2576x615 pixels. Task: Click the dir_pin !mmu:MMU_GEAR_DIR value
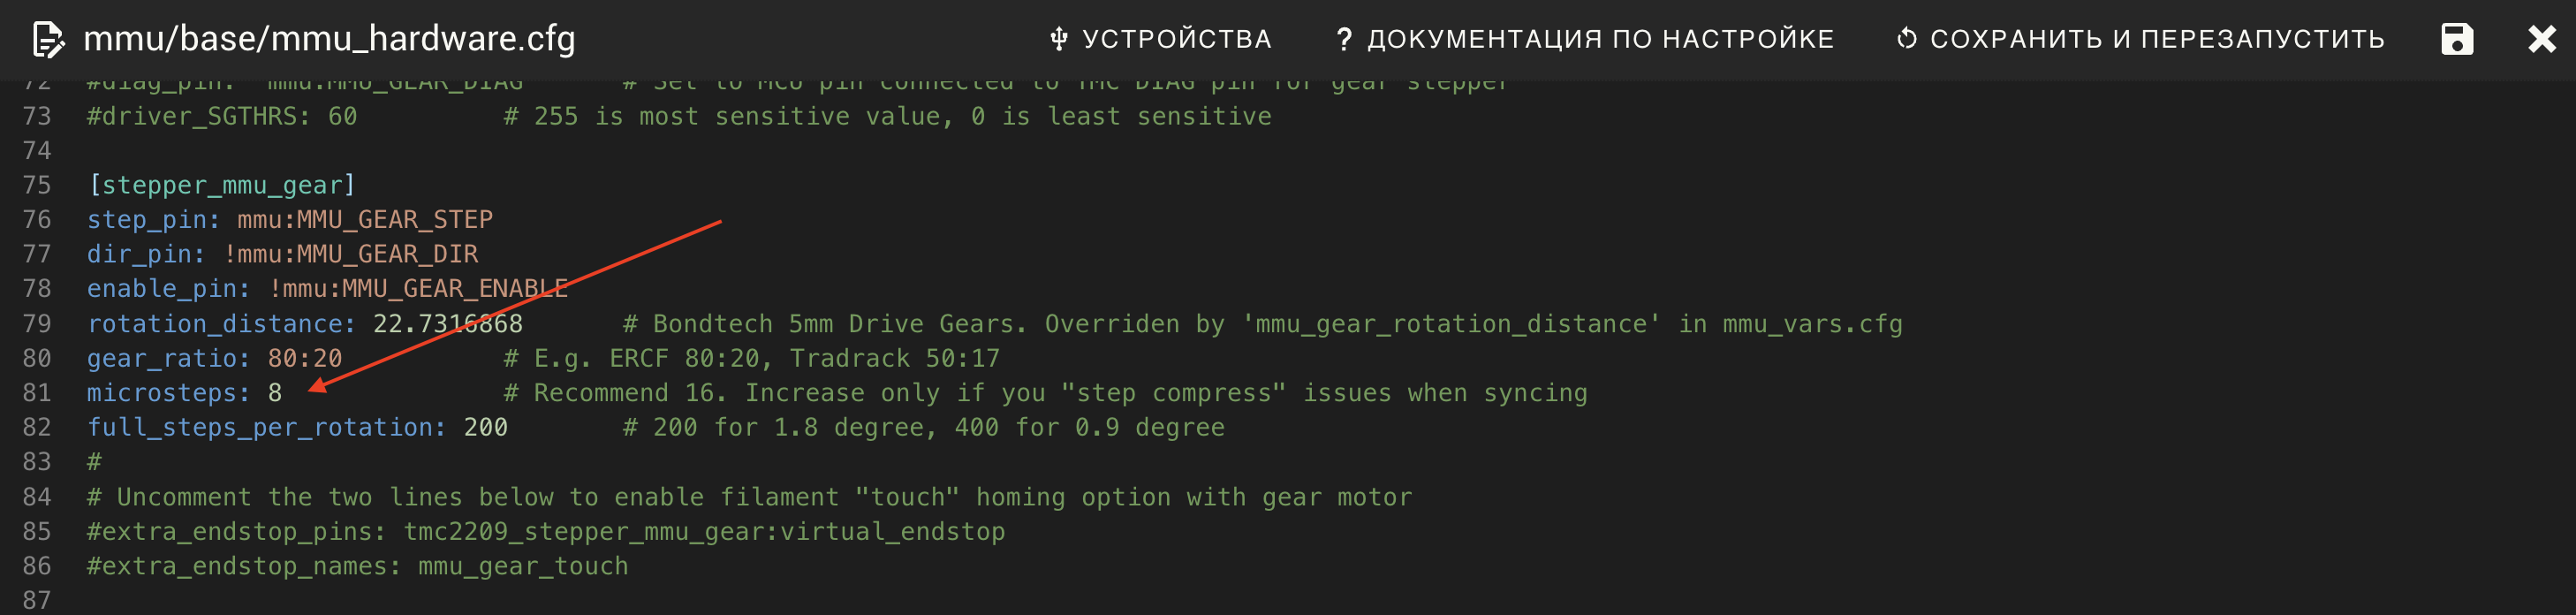pyautogui.click(x=351, y=254)
